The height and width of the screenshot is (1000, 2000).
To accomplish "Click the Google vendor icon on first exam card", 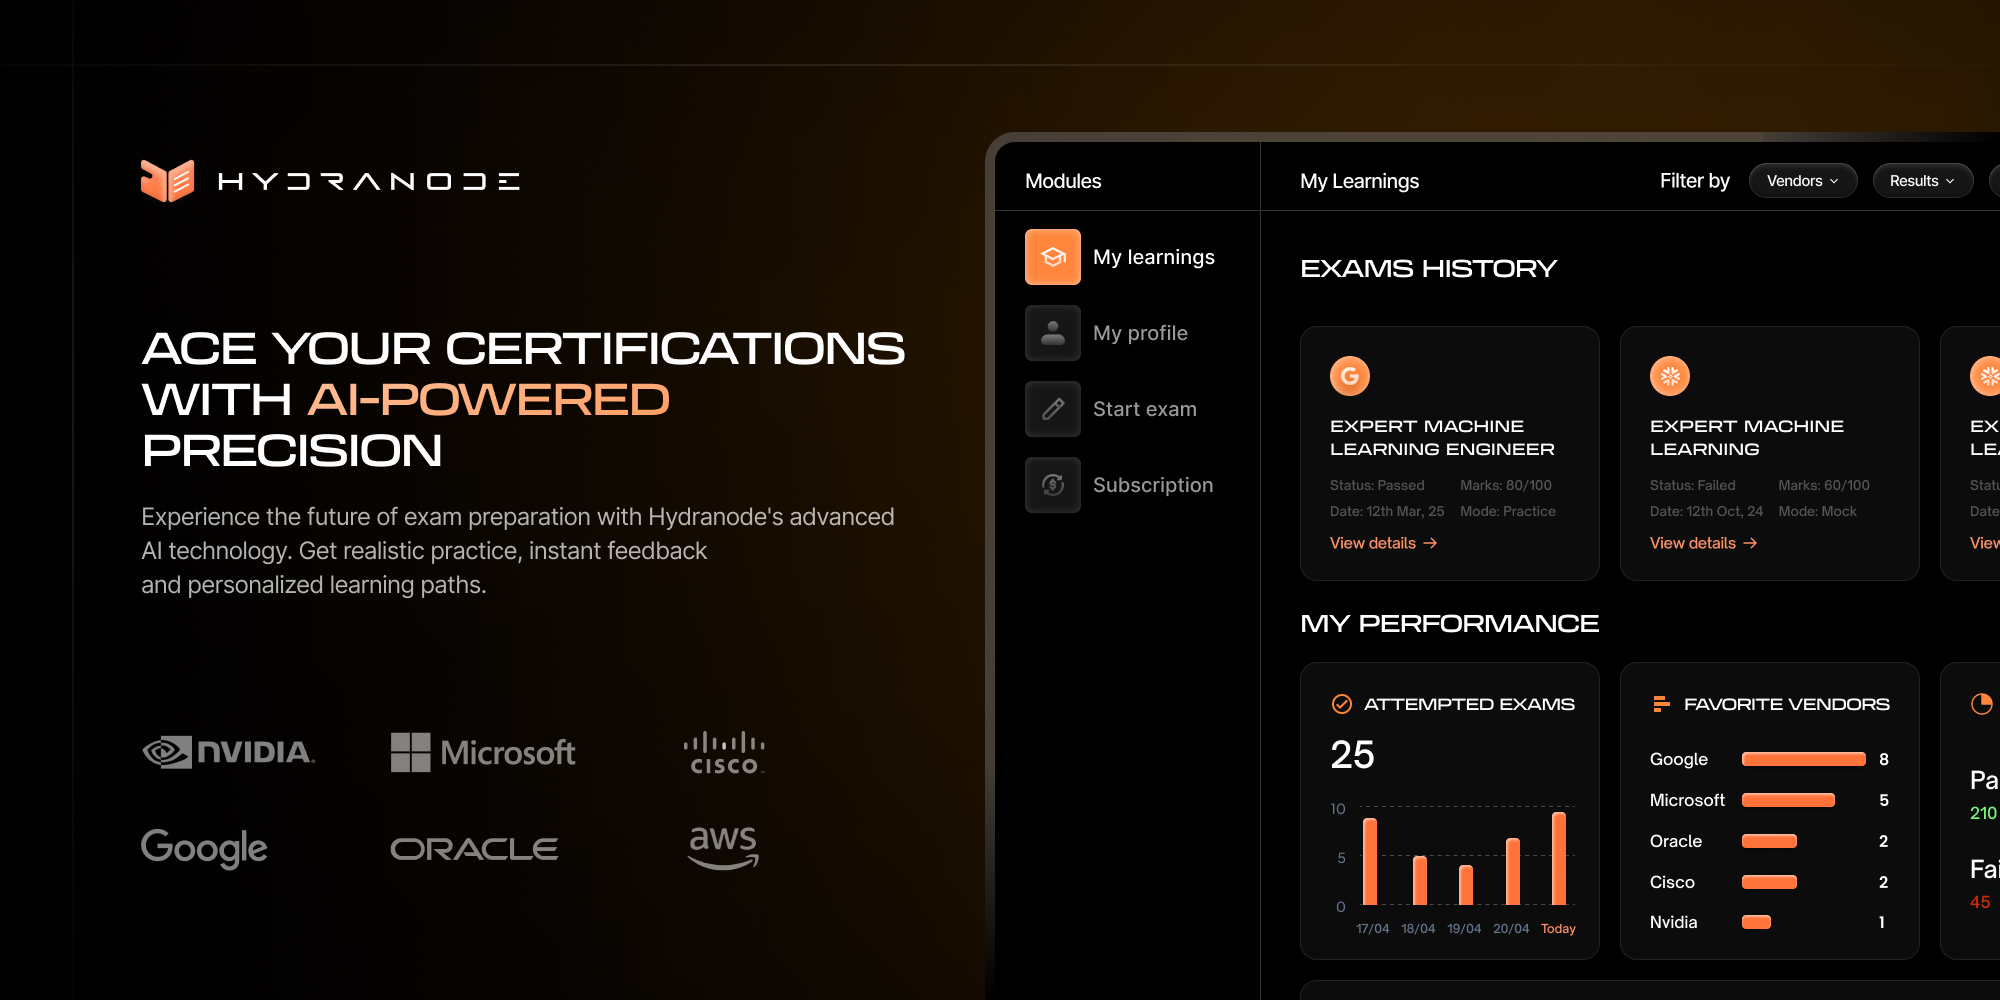I will [1349, 376].
